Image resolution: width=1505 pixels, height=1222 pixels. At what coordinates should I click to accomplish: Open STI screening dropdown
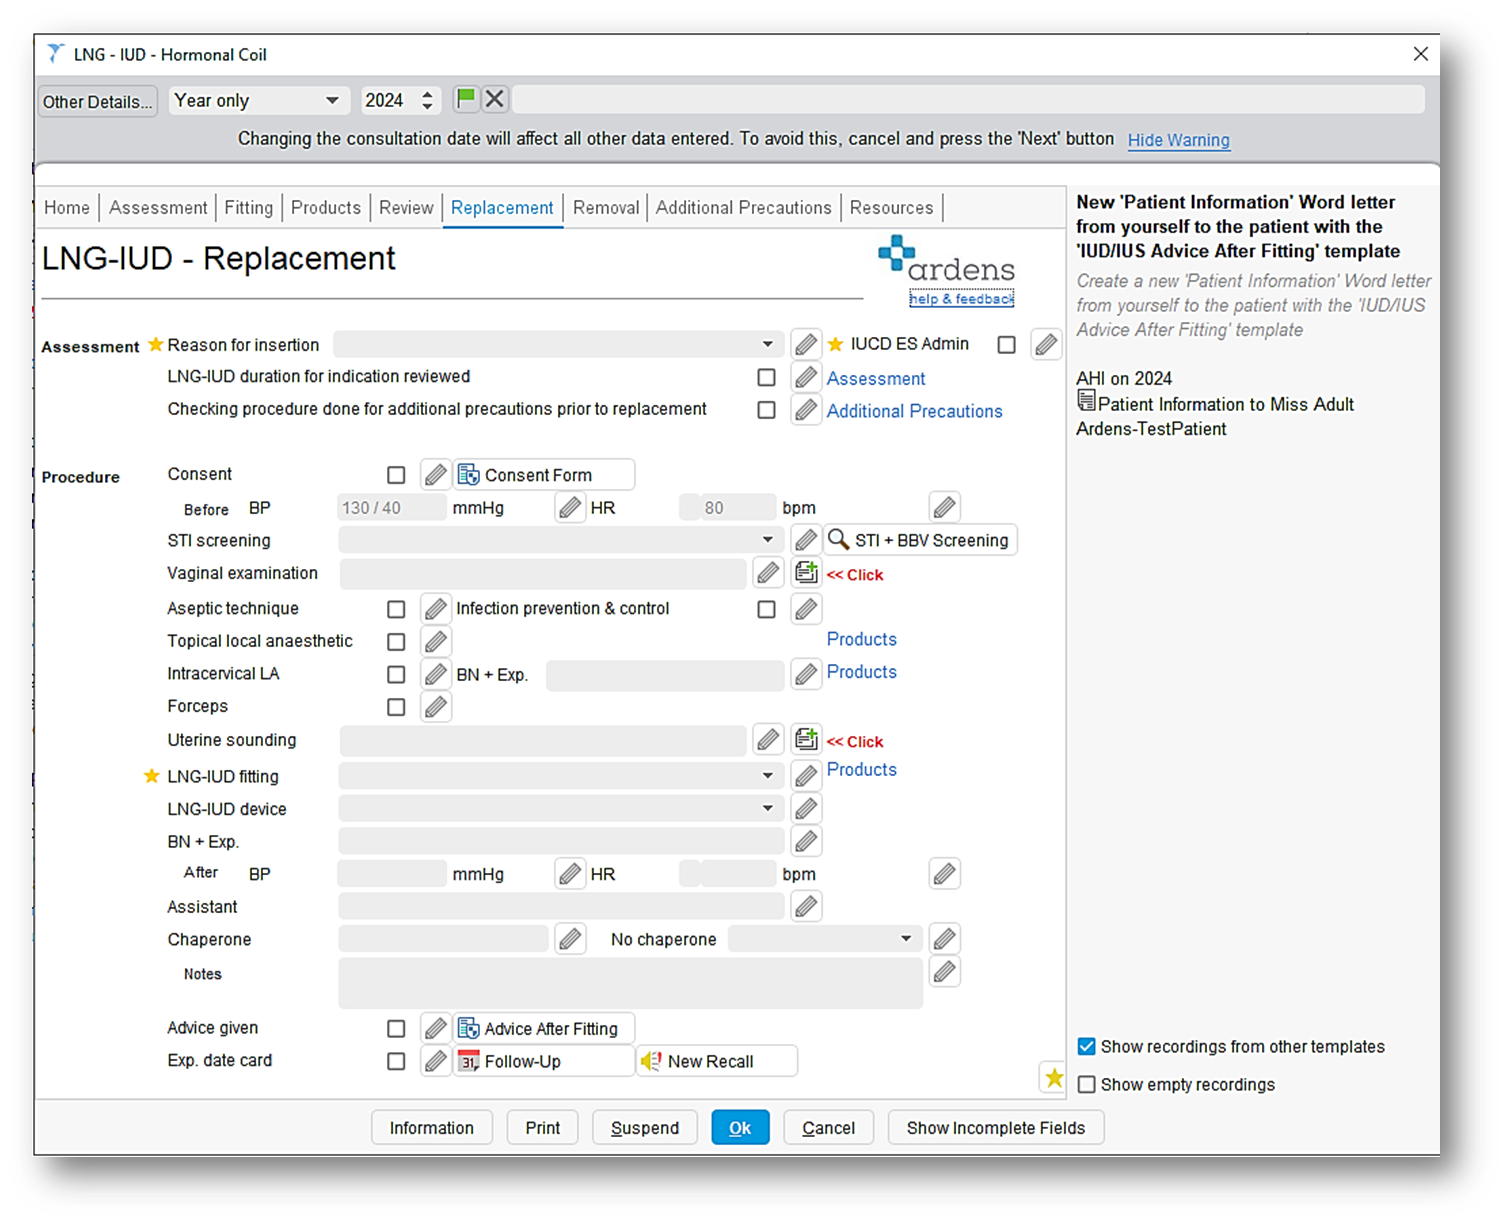pos(560,540)
